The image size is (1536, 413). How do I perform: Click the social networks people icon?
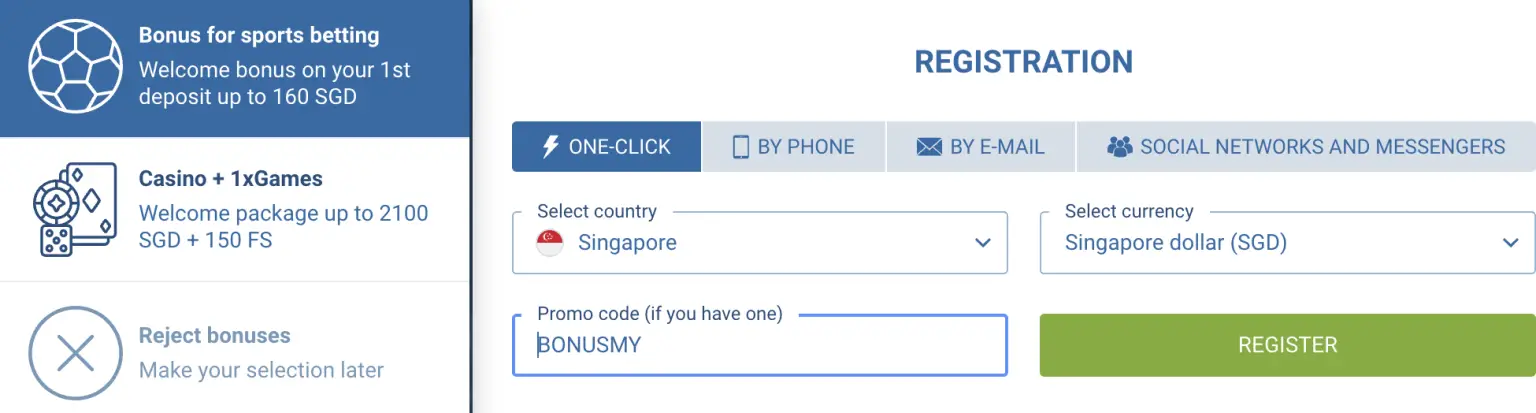pos(1119,147)
